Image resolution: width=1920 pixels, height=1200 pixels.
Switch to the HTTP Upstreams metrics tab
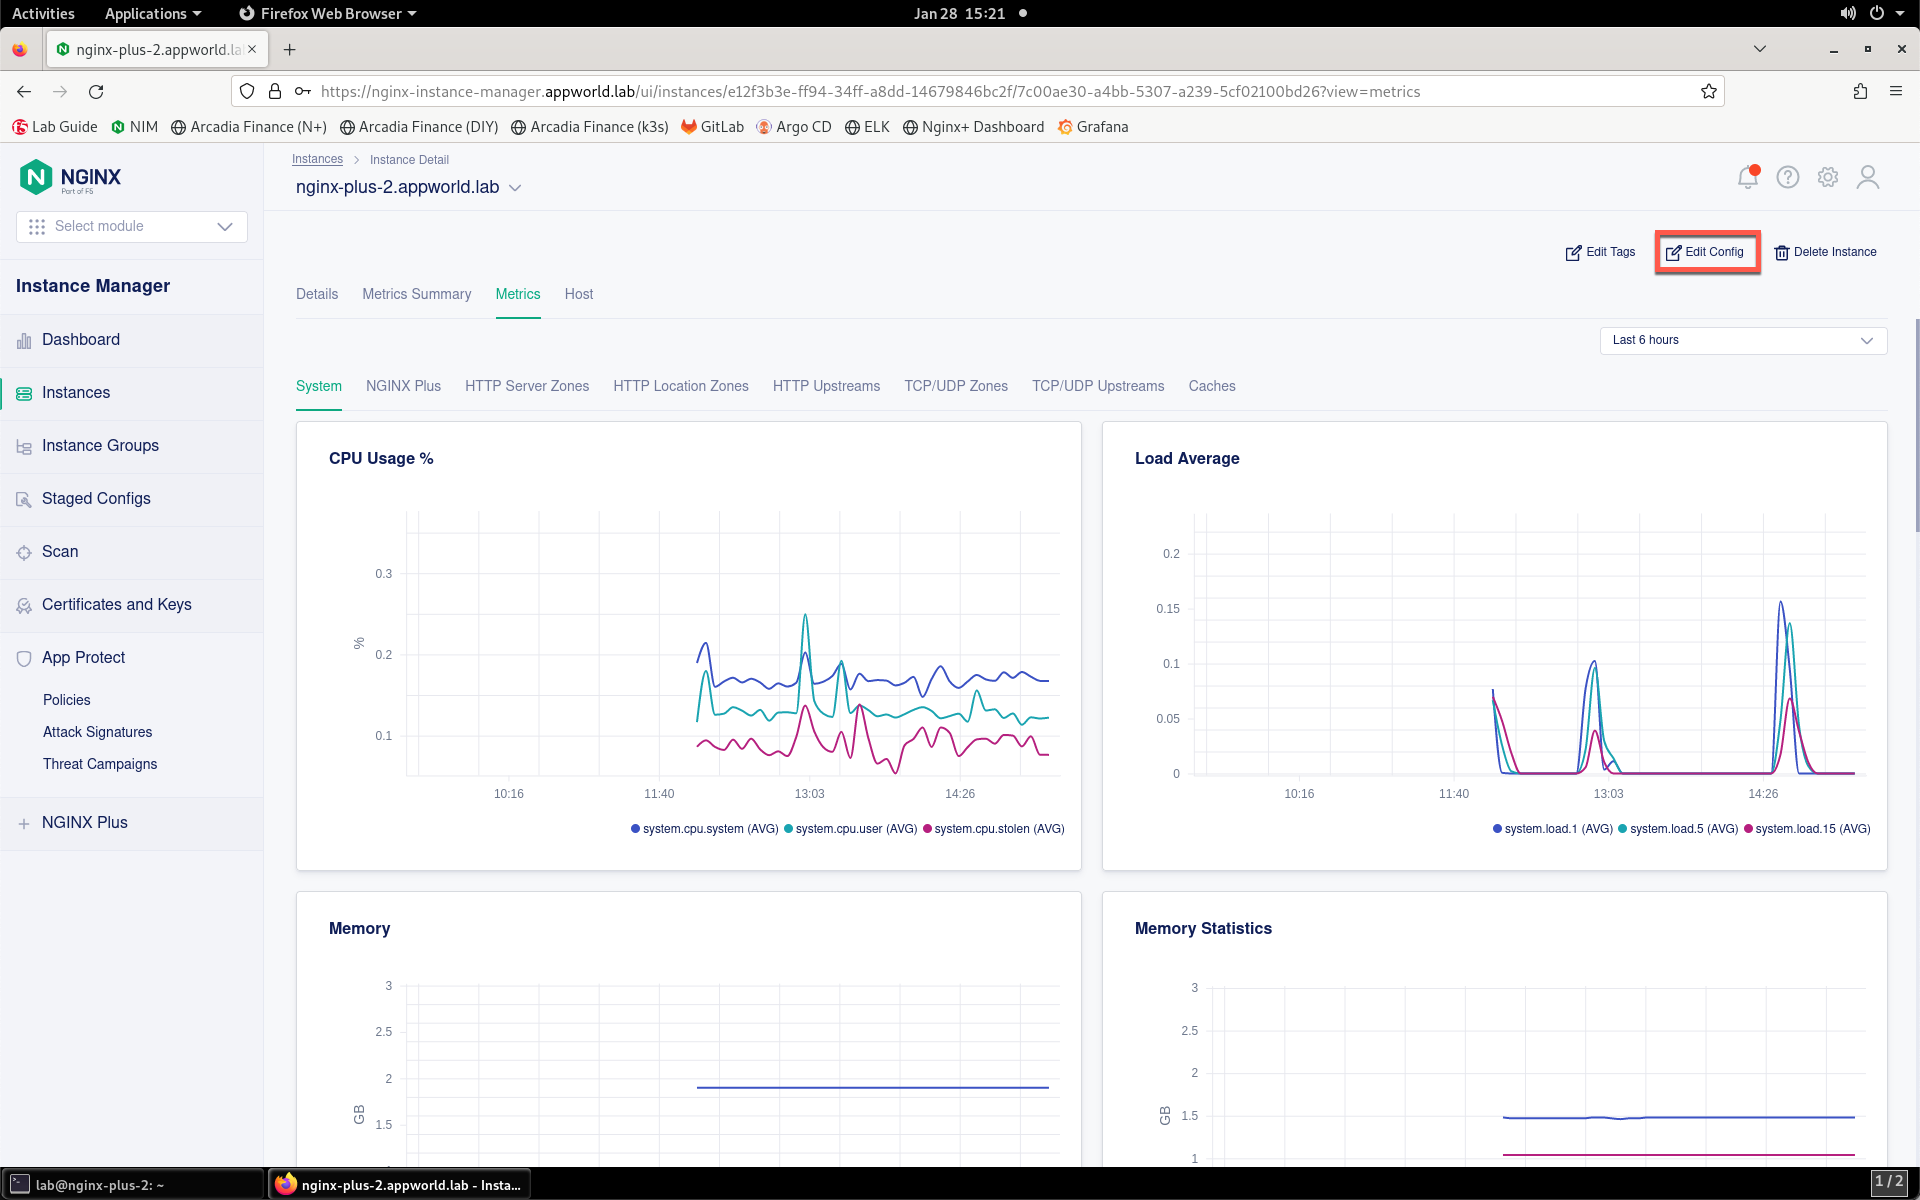(826, 386)
